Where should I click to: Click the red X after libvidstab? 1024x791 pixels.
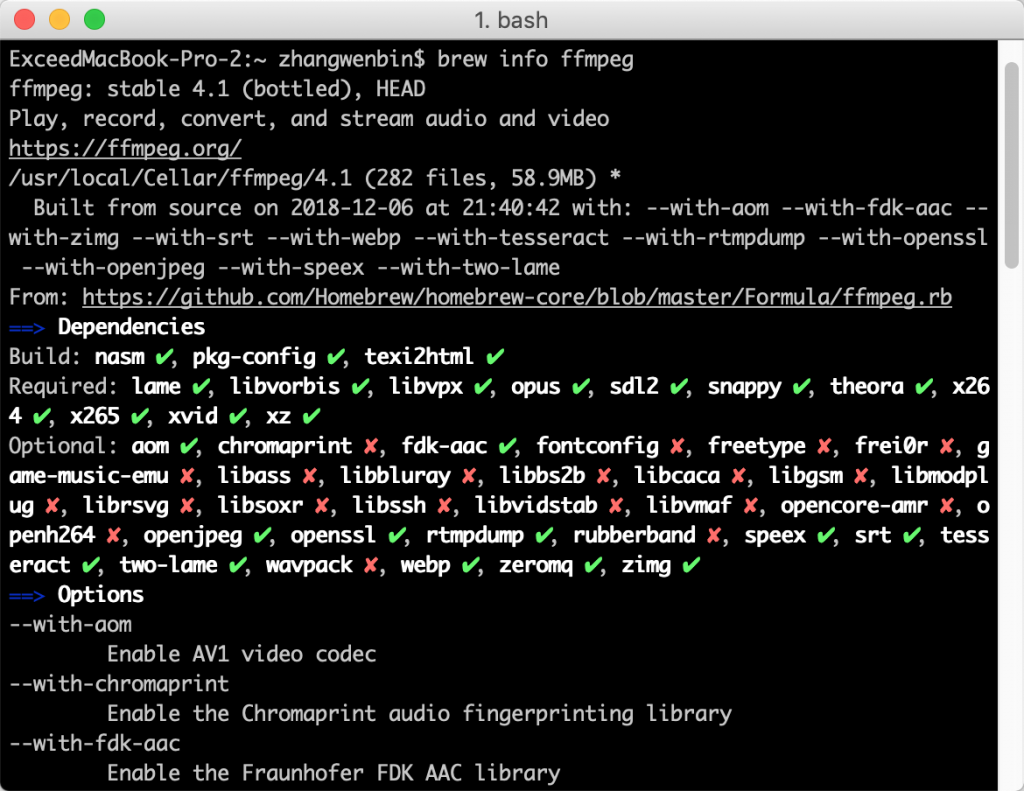tap(616, 506)
